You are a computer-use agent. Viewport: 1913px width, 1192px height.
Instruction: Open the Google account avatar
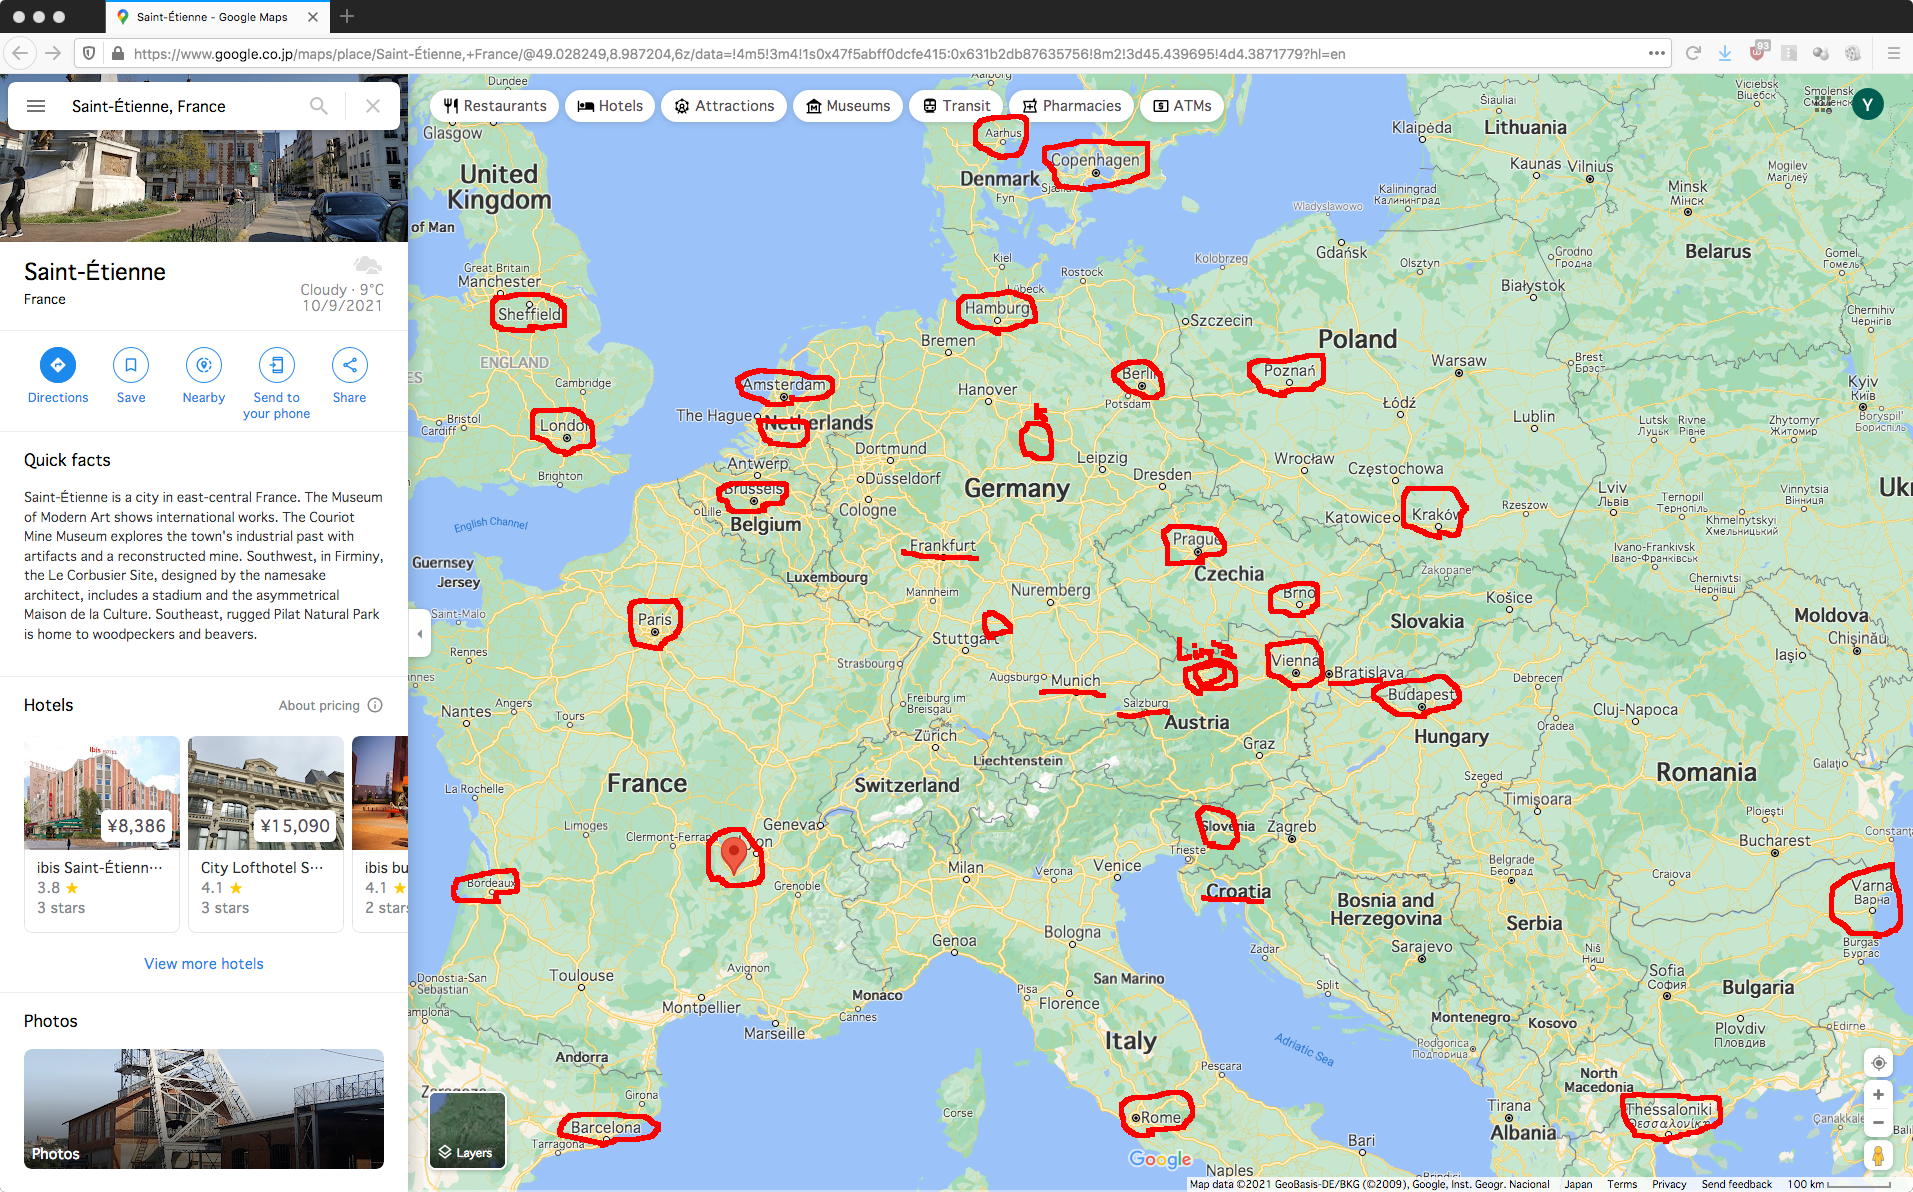pyautogui.click(x=1867, y=105)
